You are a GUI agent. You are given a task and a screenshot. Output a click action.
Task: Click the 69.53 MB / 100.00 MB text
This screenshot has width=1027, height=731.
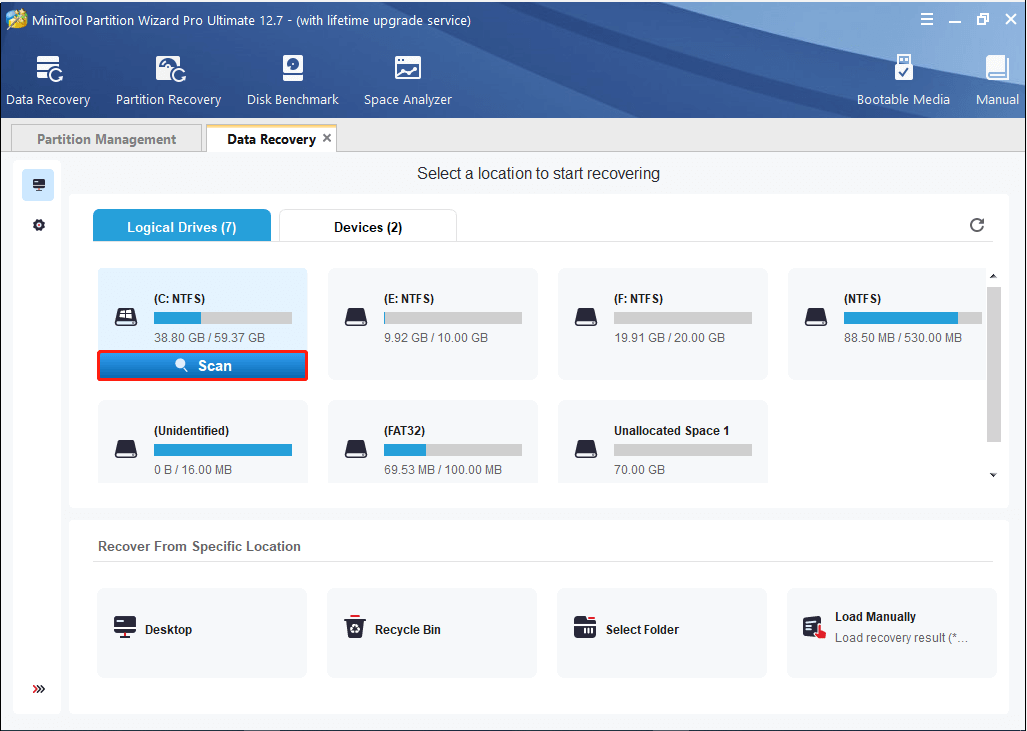(x=443, y=470)
